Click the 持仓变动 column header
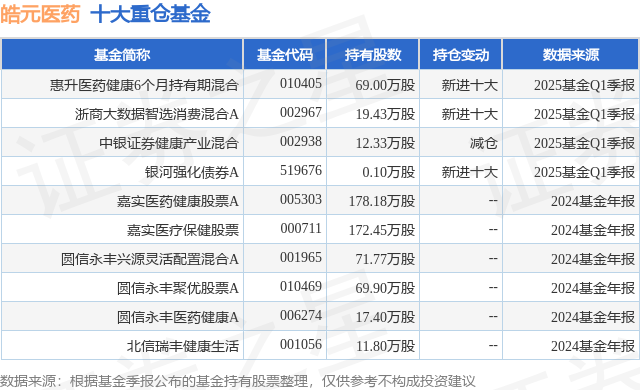 point(461,55)
